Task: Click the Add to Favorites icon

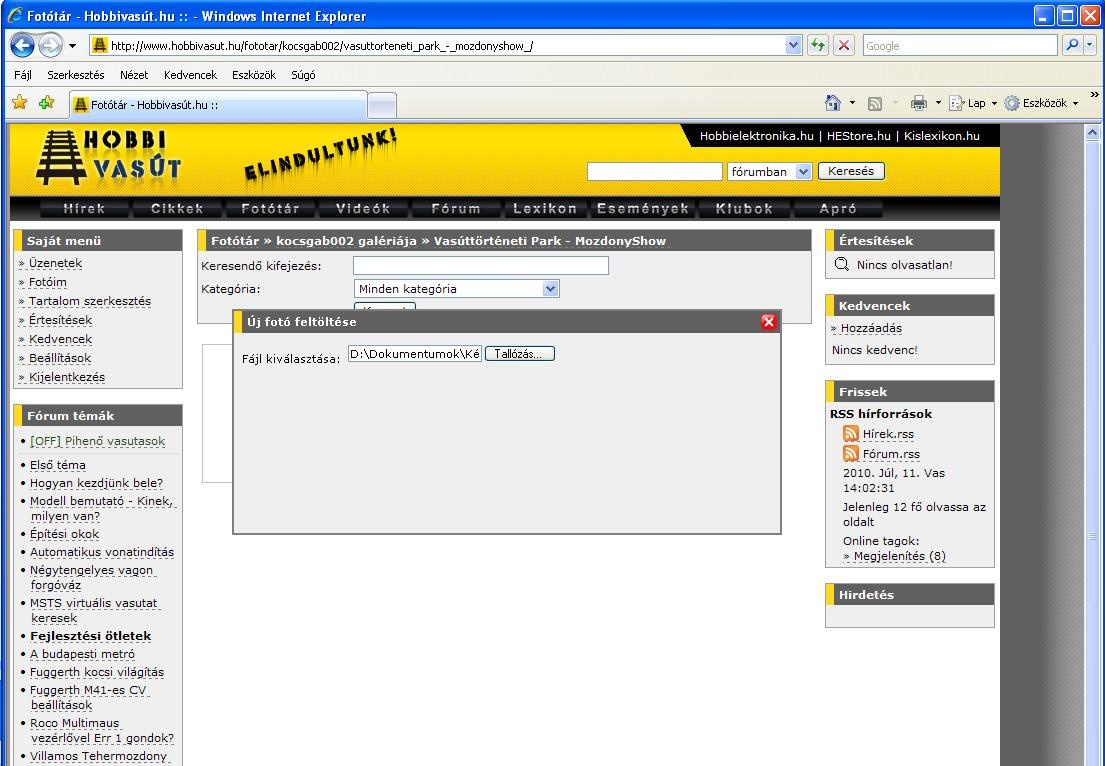Action: [x=46, y=103]
